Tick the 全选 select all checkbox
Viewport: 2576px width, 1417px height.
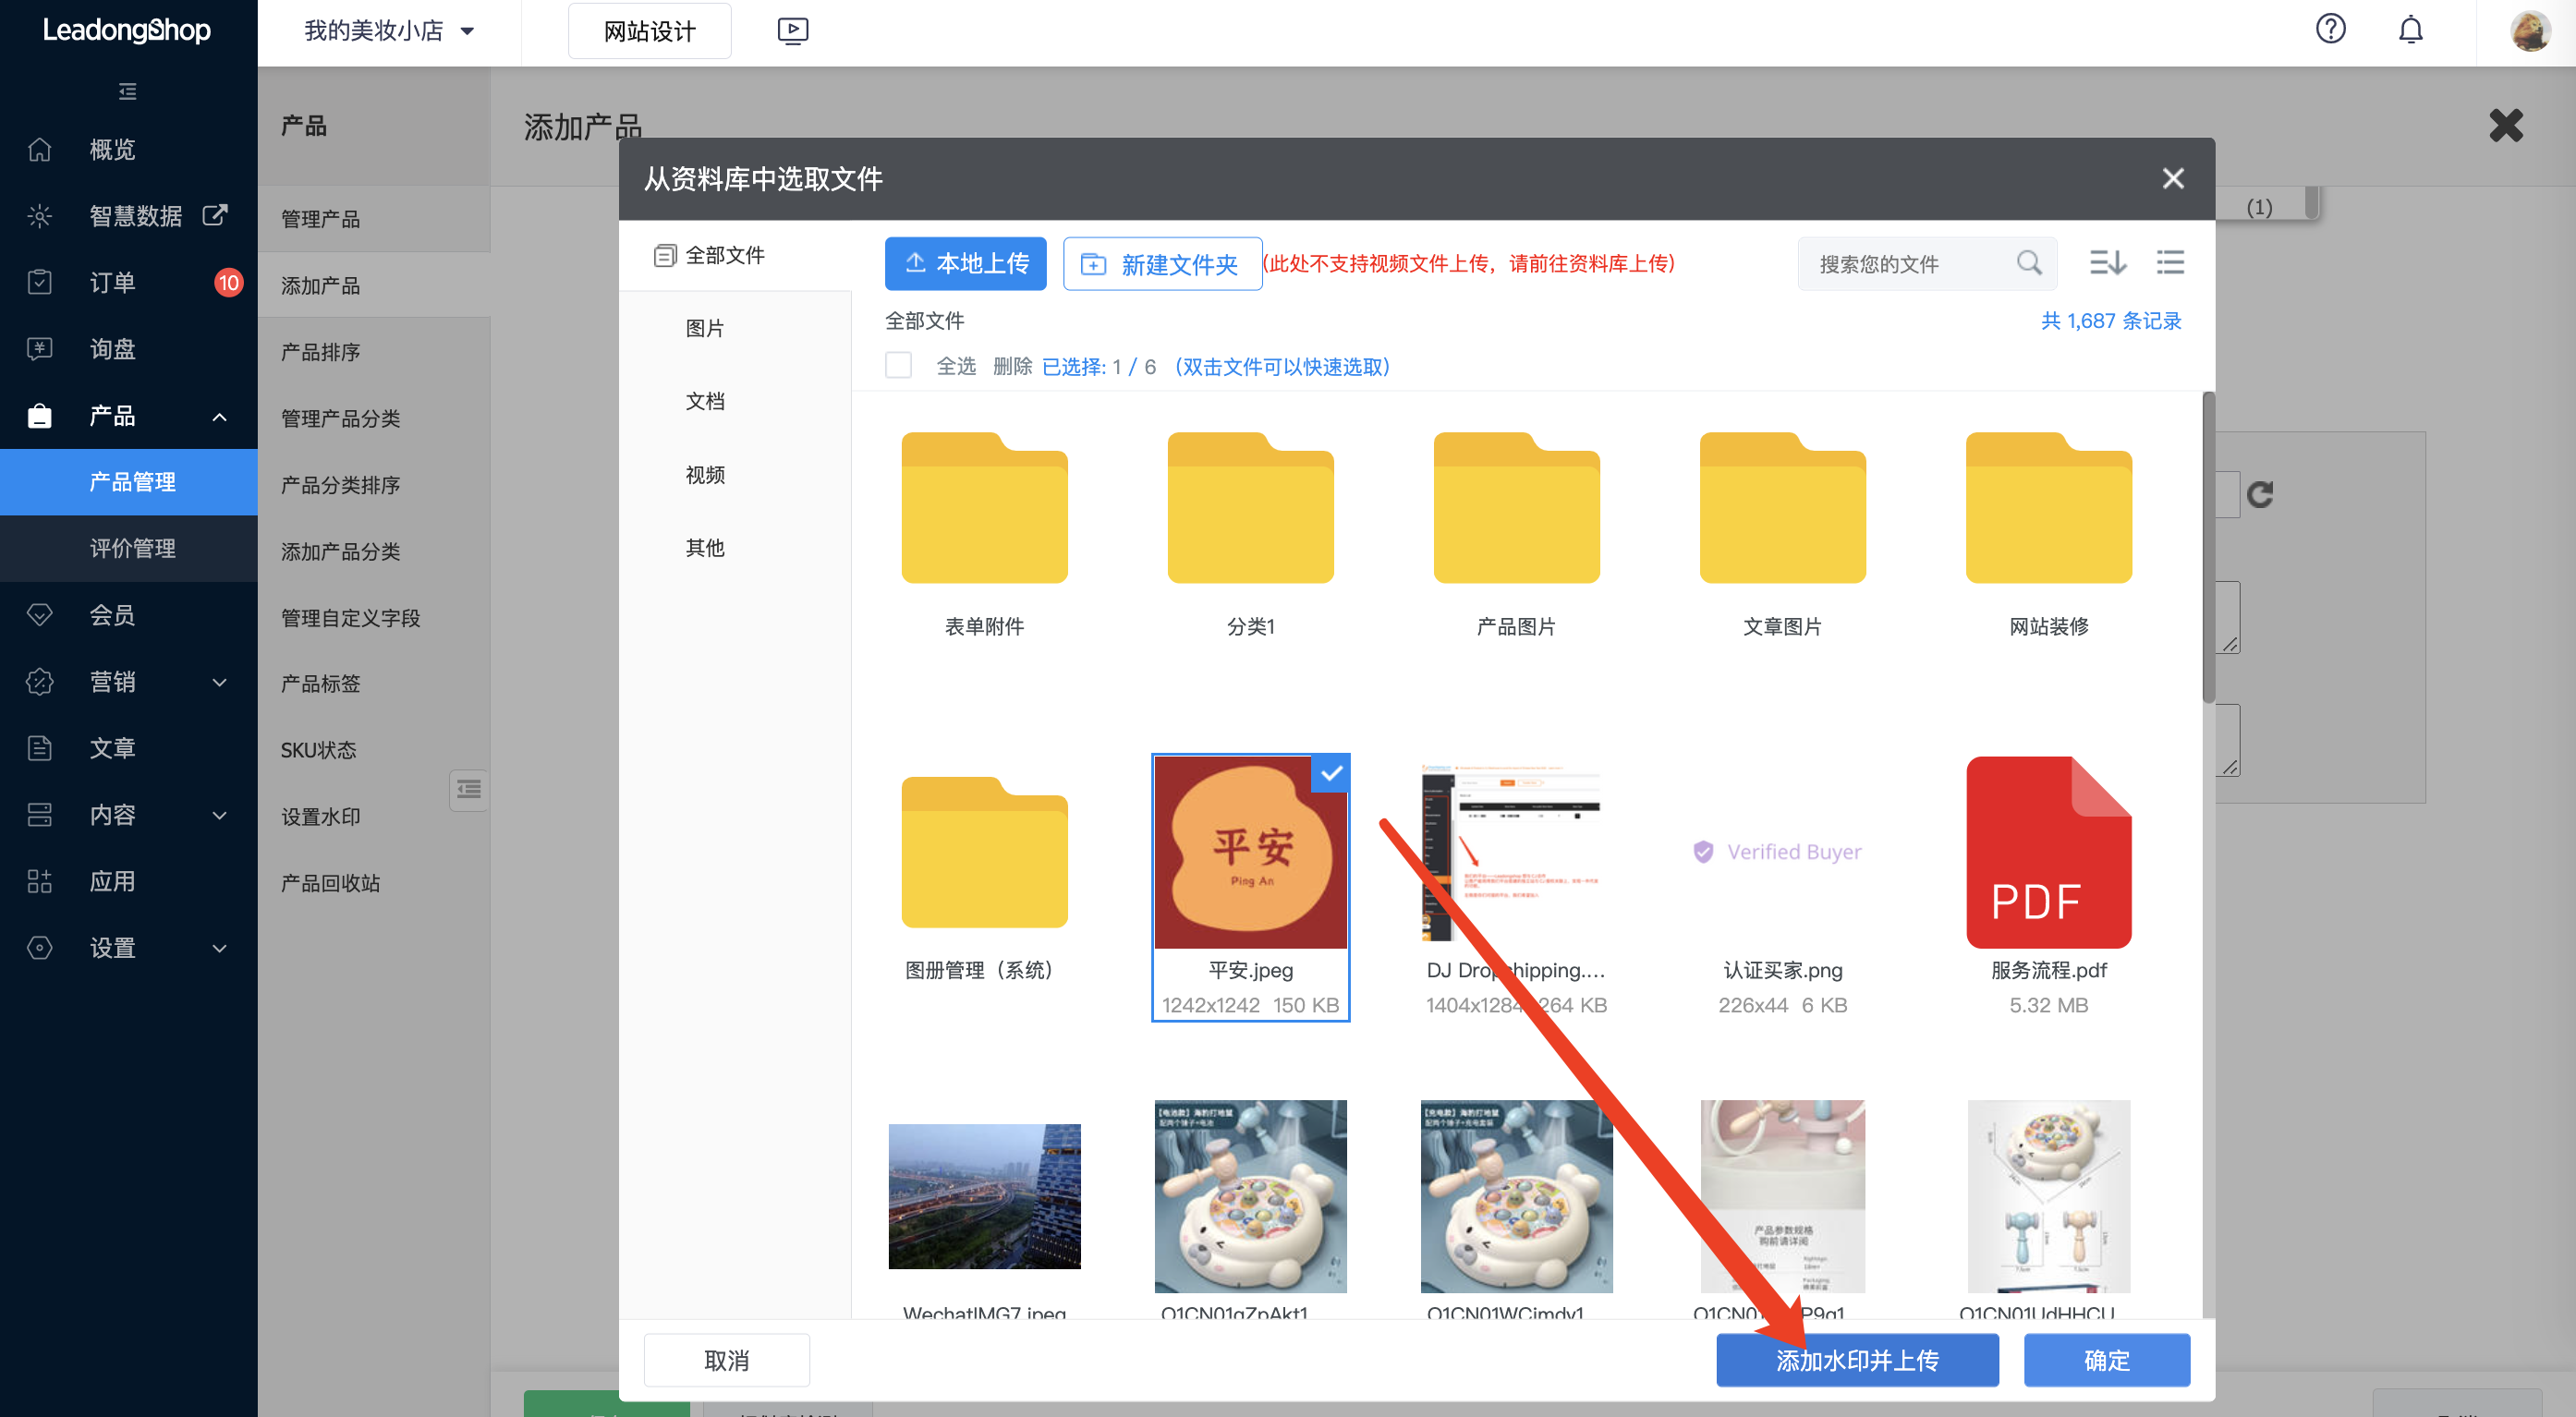898,366
